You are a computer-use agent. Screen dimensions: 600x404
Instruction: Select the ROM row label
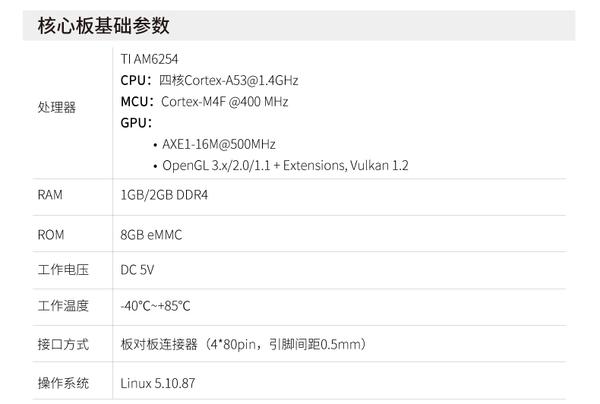pyautogui.click(x=50, y=234)
